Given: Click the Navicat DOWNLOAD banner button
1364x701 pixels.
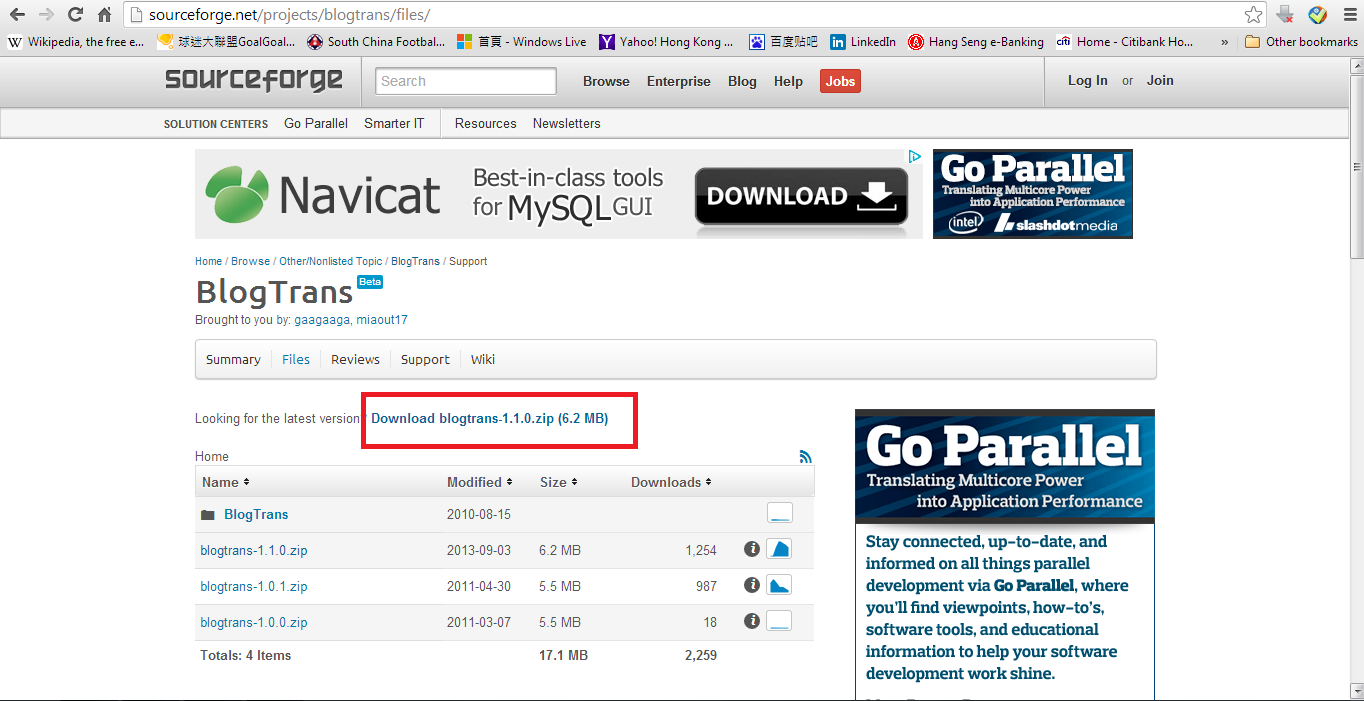Looking at the screenshot, I should coord(801,195).
